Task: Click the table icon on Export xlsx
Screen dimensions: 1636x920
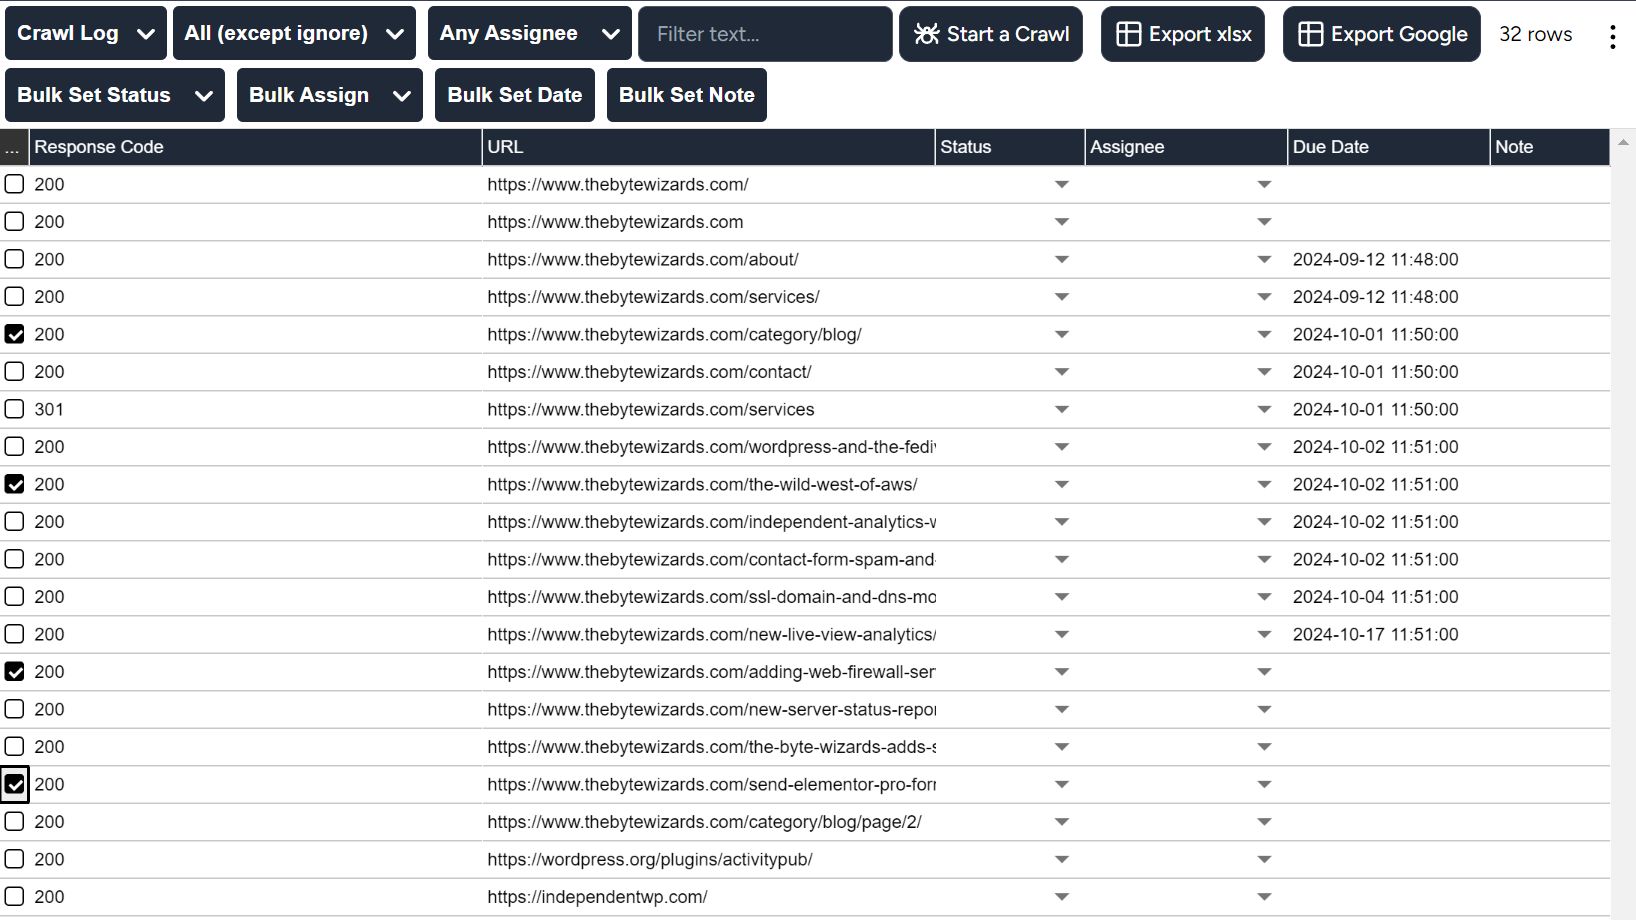Action: (x=1128, y=34)
